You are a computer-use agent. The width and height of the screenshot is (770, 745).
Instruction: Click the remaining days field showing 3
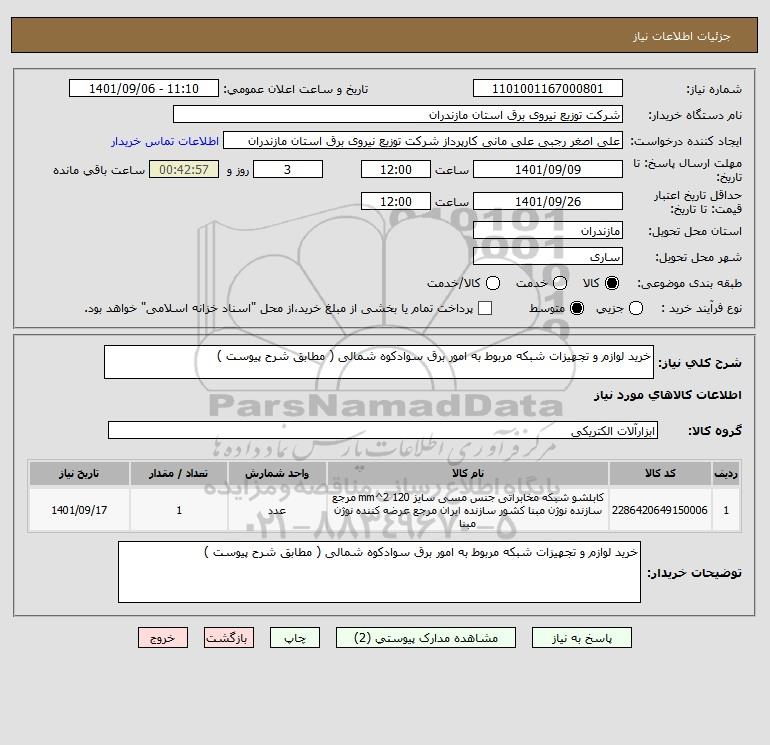pos(288,169)
